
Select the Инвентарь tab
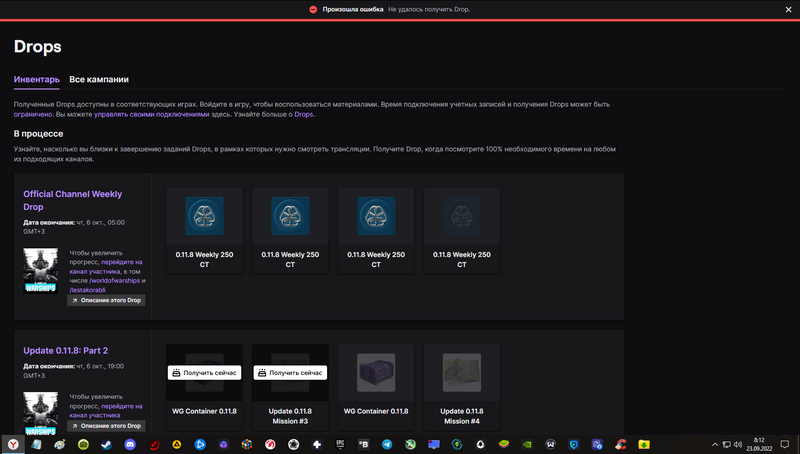point(37,80)
